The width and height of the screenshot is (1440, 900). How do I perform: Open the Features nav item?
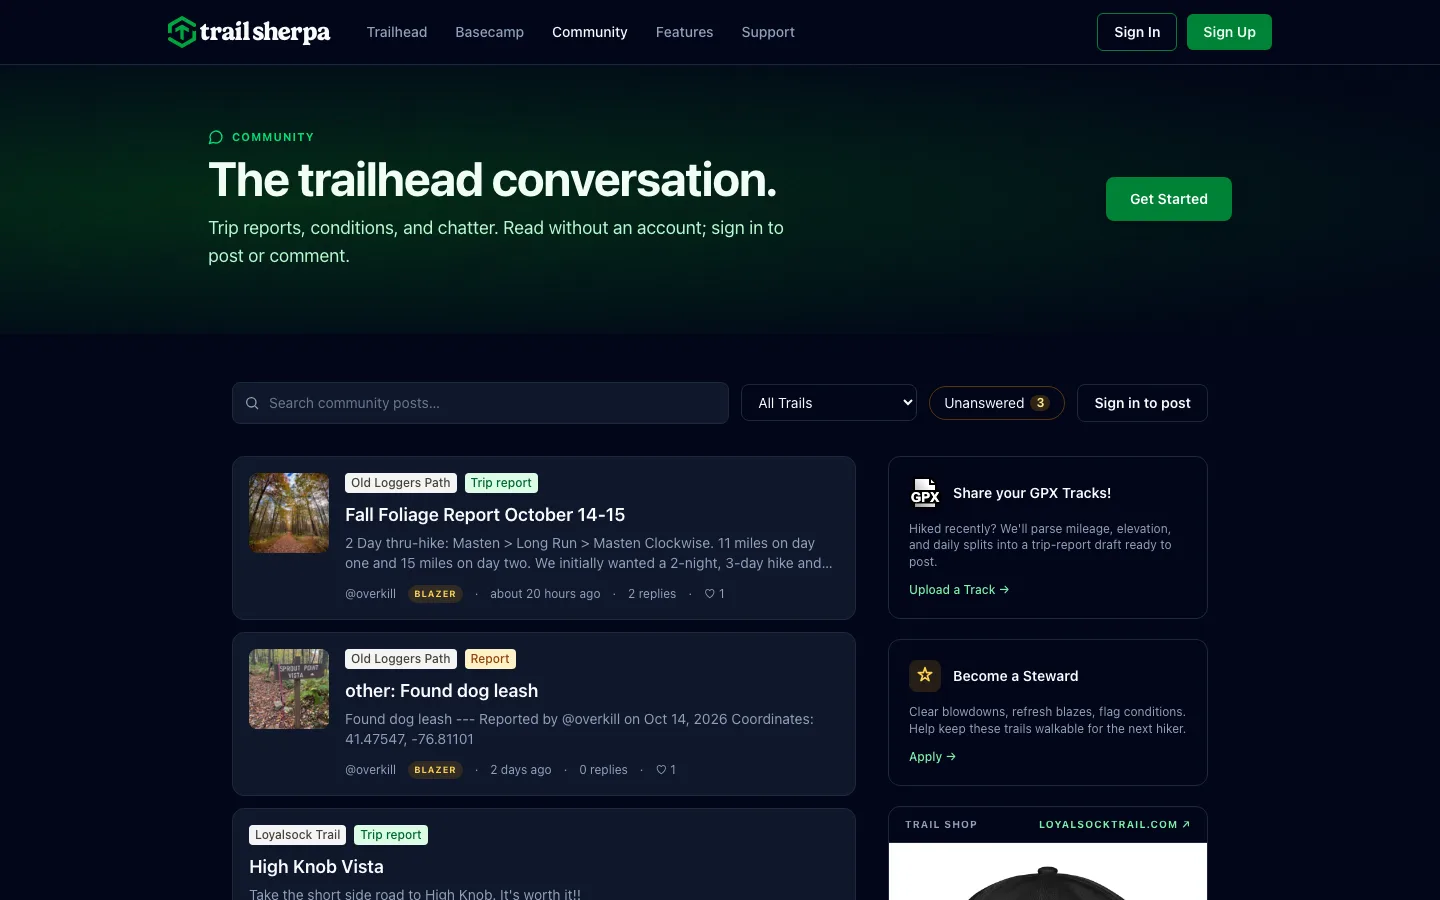pos(685,32)
